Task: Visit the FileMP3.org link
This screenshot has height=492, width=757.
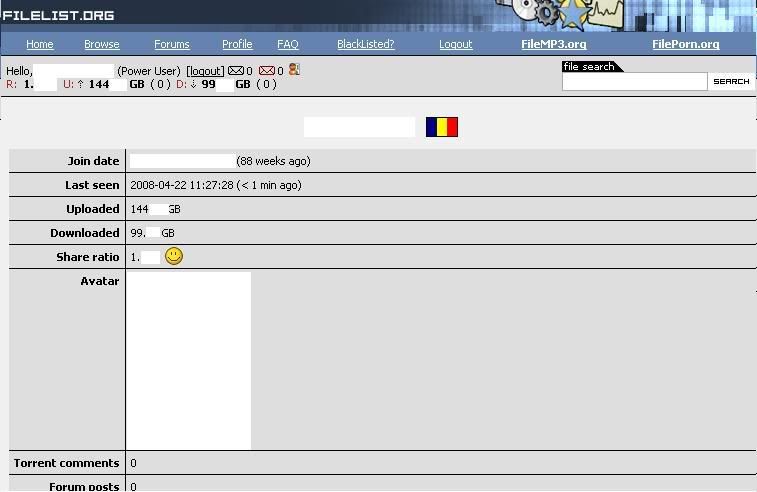Action: pos(554,44)
